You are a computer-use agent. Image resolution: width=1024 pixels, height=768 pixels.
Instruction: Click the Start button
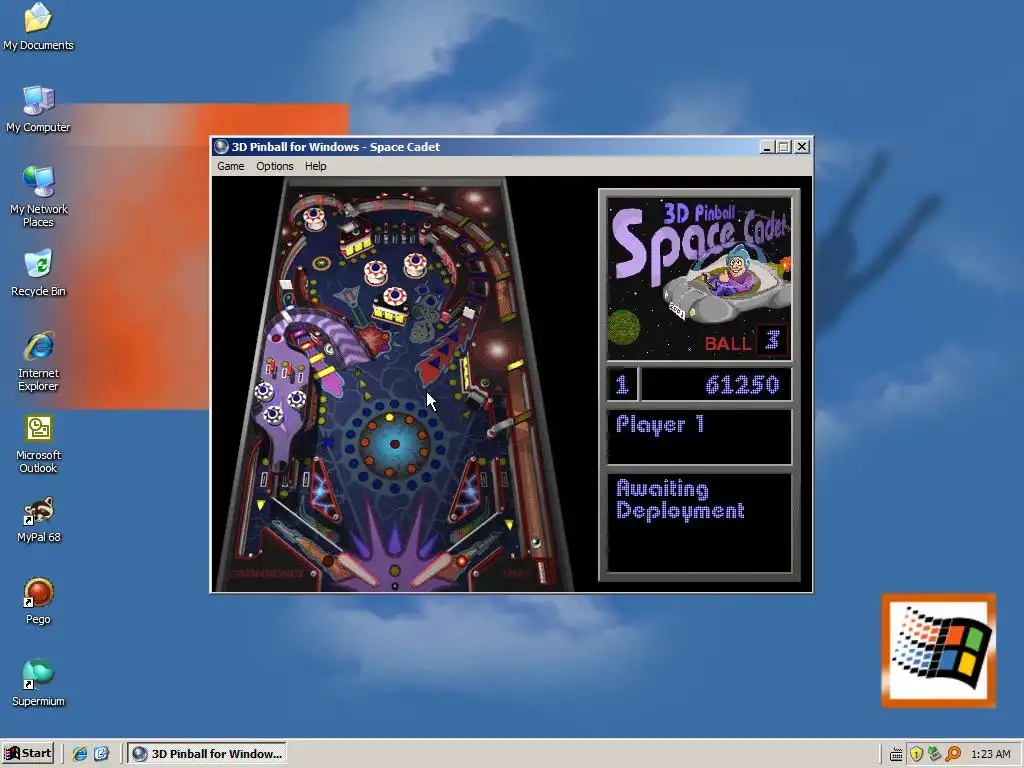[28, 754]
